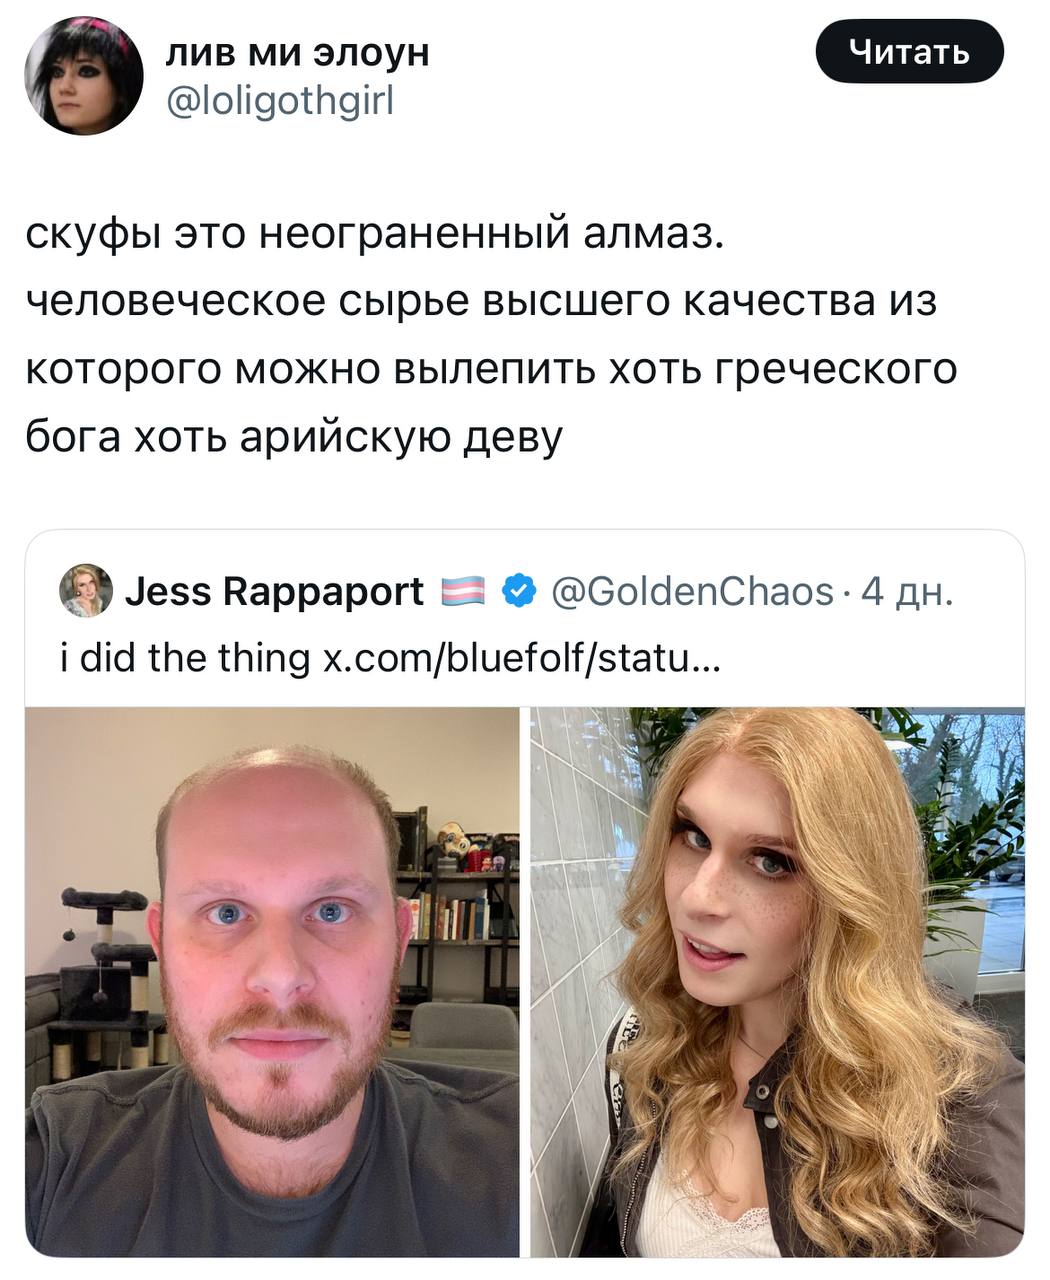
Task: Follow the account with the Читать button
Action: click(x=909, y=51)
